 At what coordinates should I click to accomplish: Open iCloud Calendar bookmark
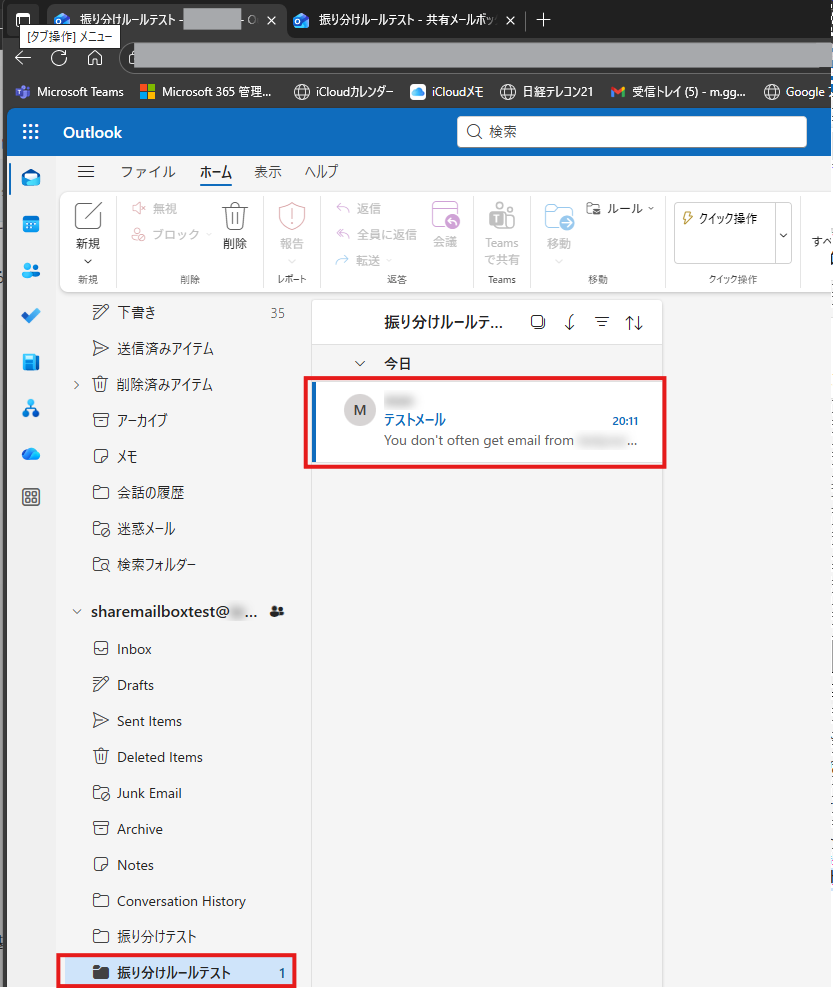point(344,92)
